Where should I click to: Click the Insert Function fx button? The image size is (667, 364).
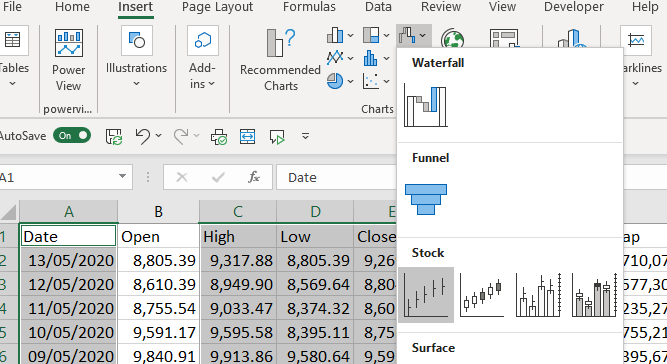[x=254, y=177]
